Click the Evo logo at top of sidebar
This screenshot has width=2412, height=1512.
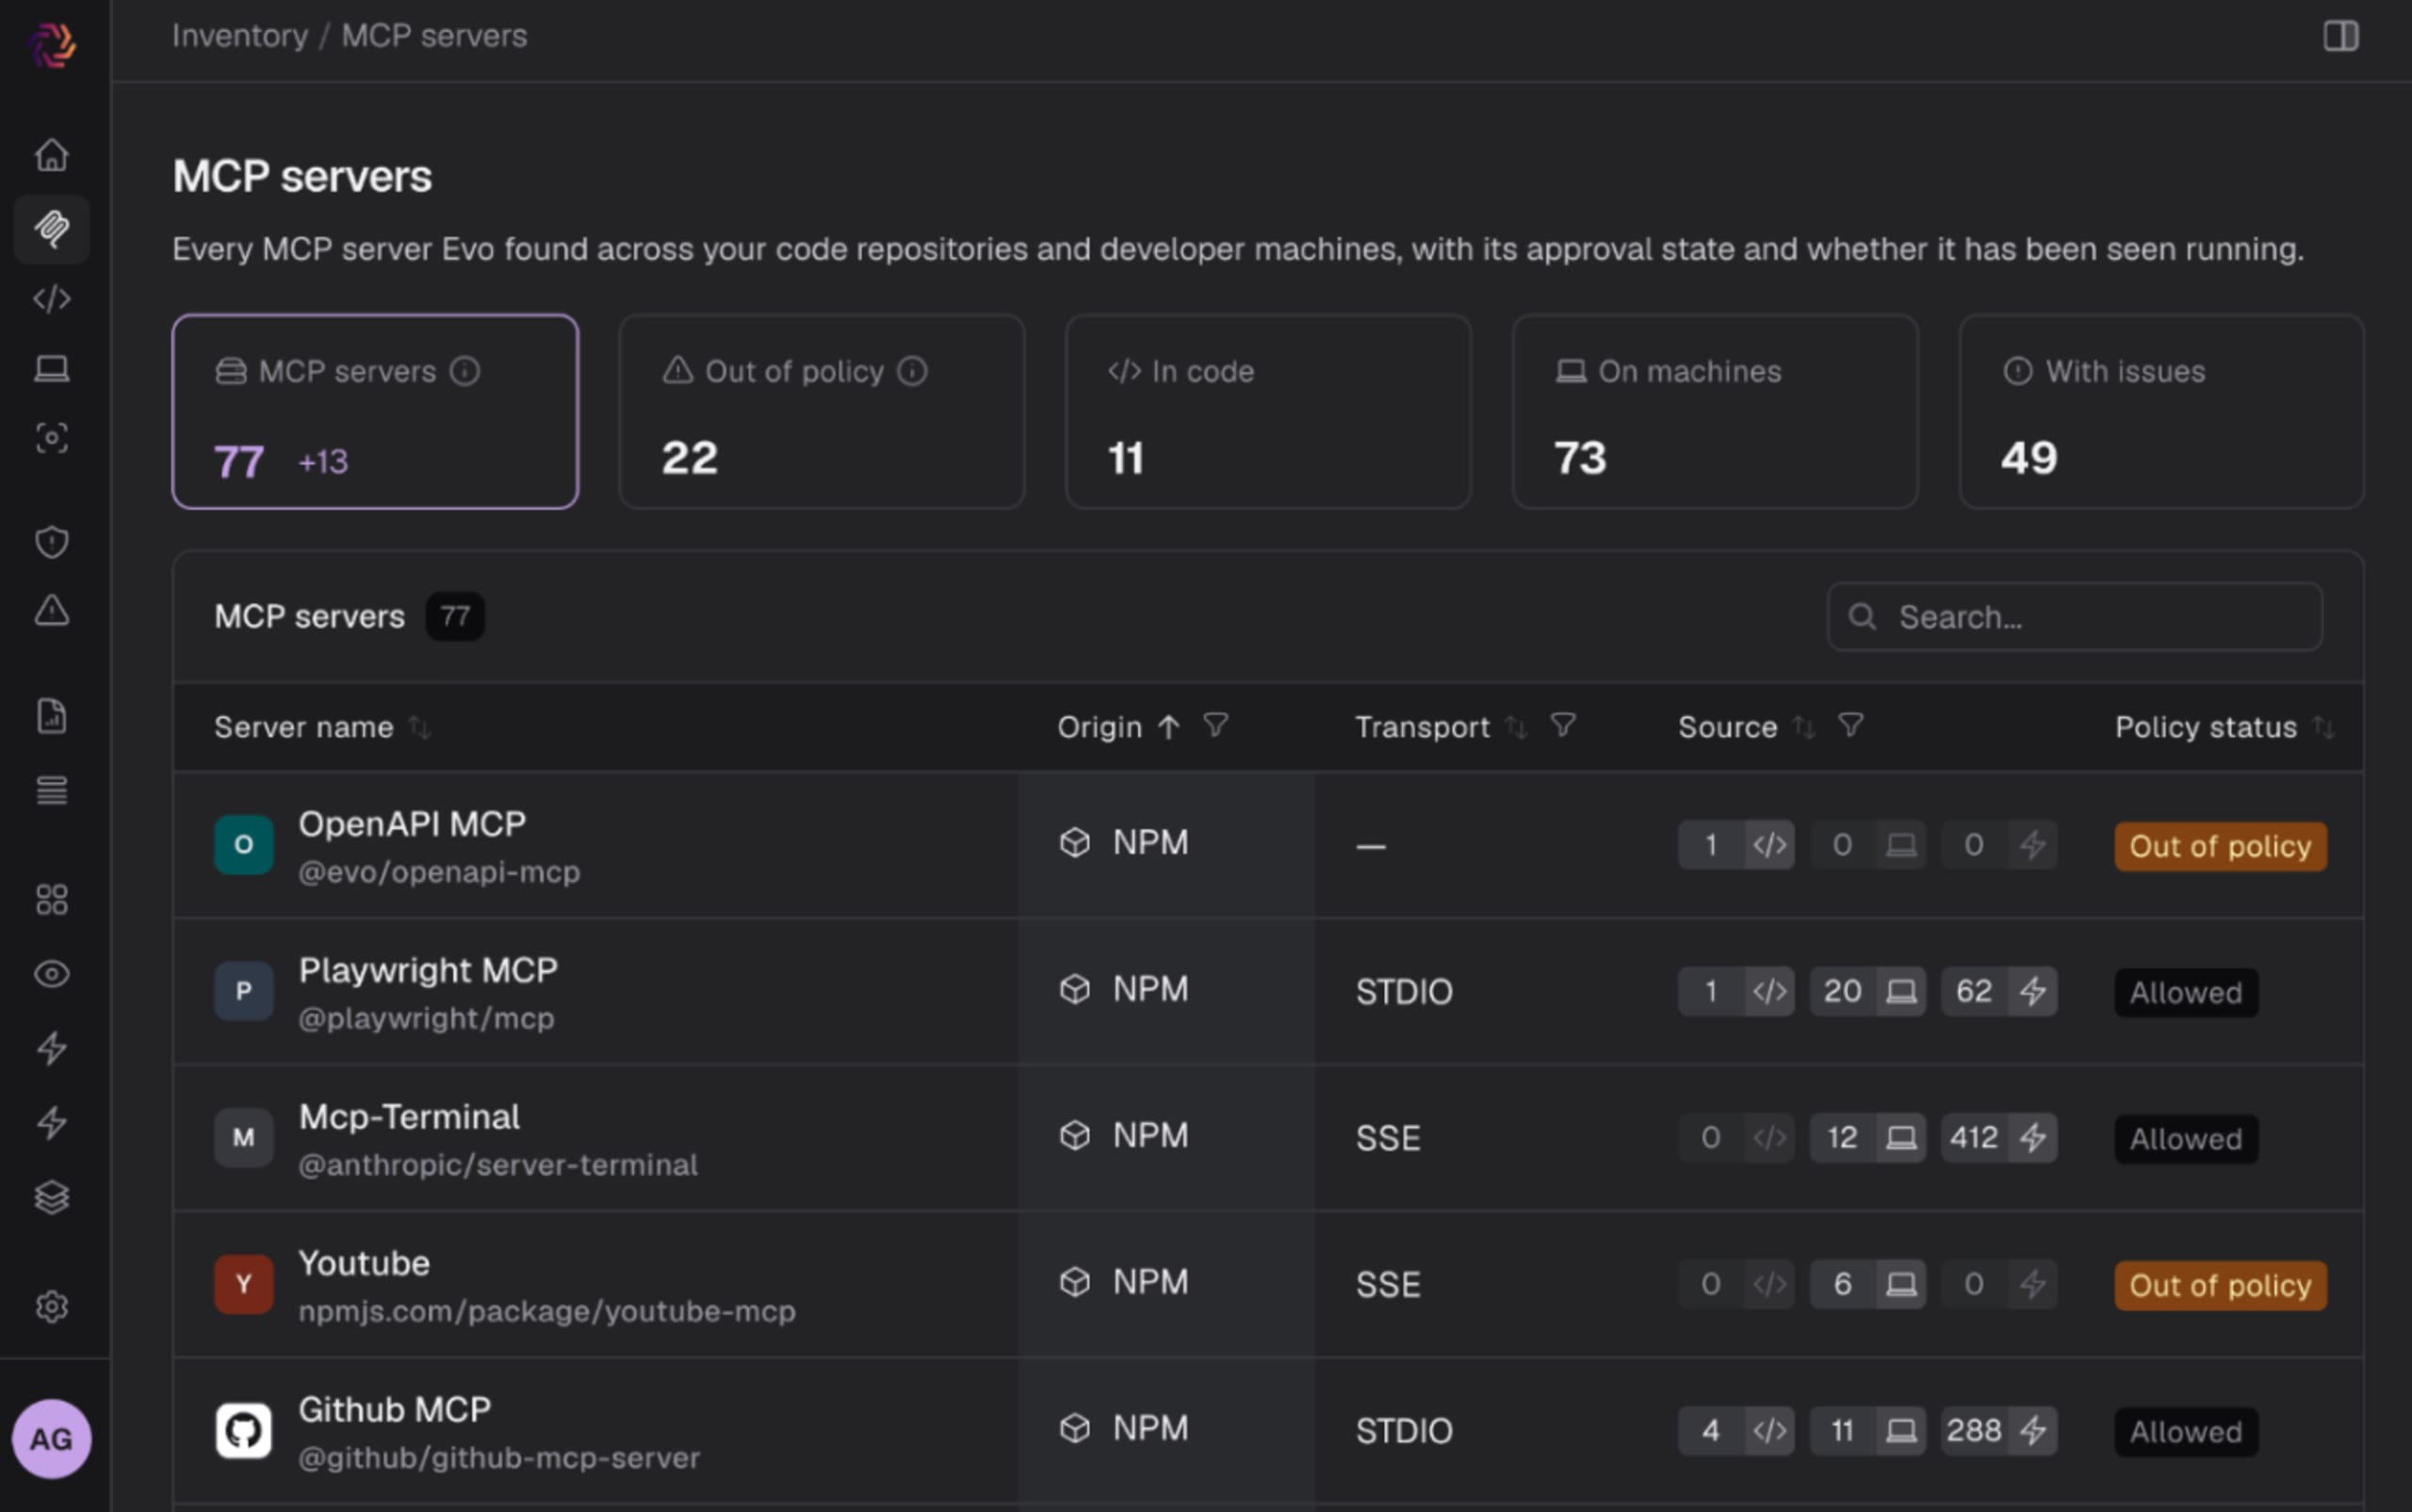click(51, 45)
